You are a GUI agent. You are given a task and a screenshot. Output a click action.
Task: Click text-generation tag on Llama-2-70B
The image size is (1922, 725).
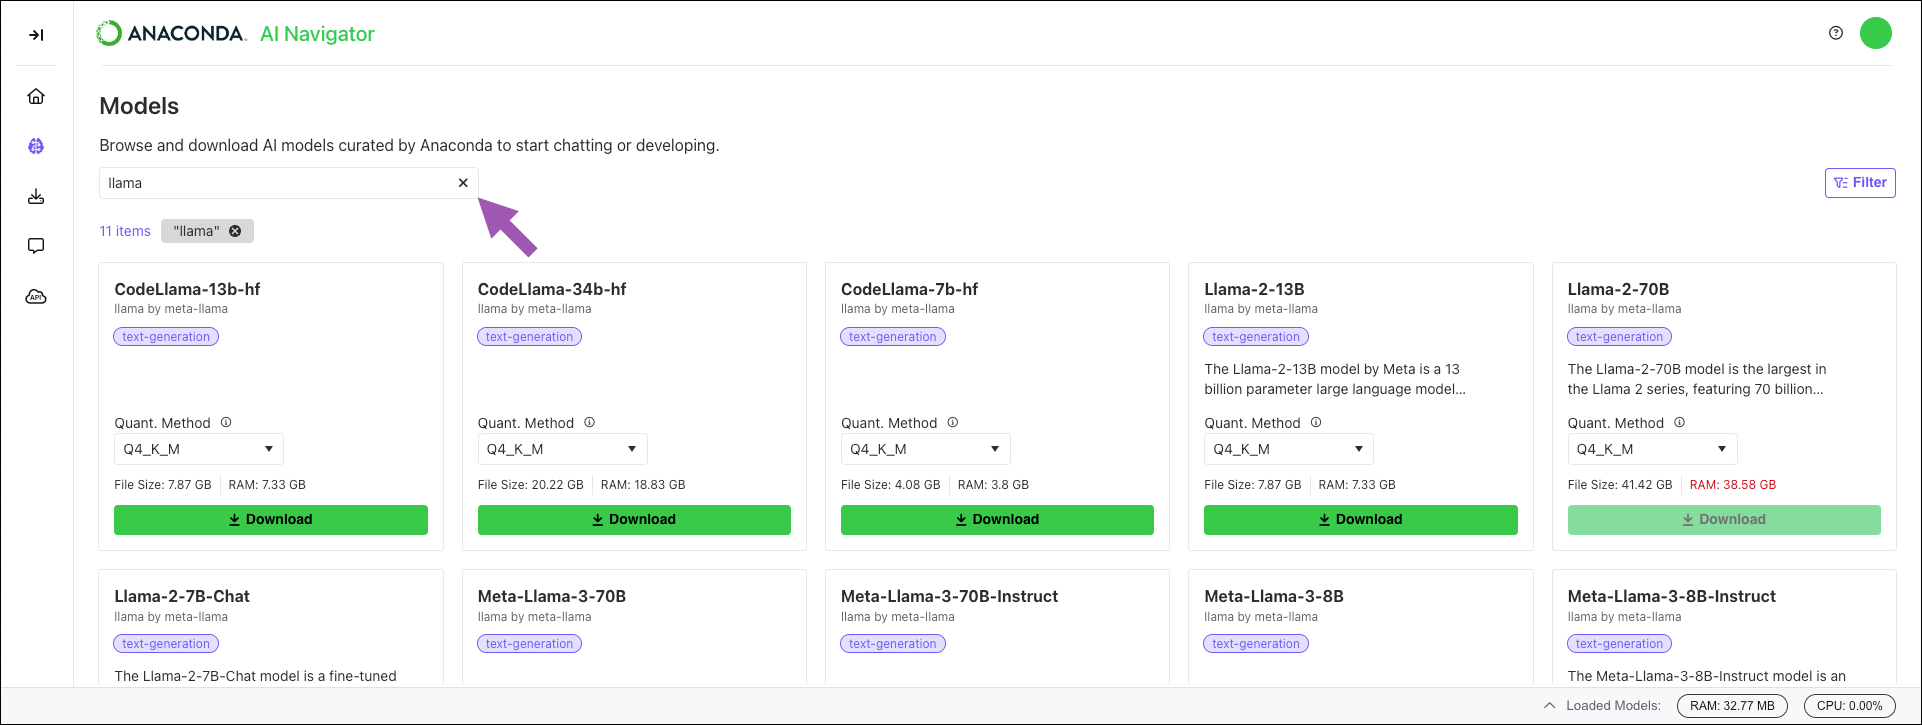pos(1619,337)
